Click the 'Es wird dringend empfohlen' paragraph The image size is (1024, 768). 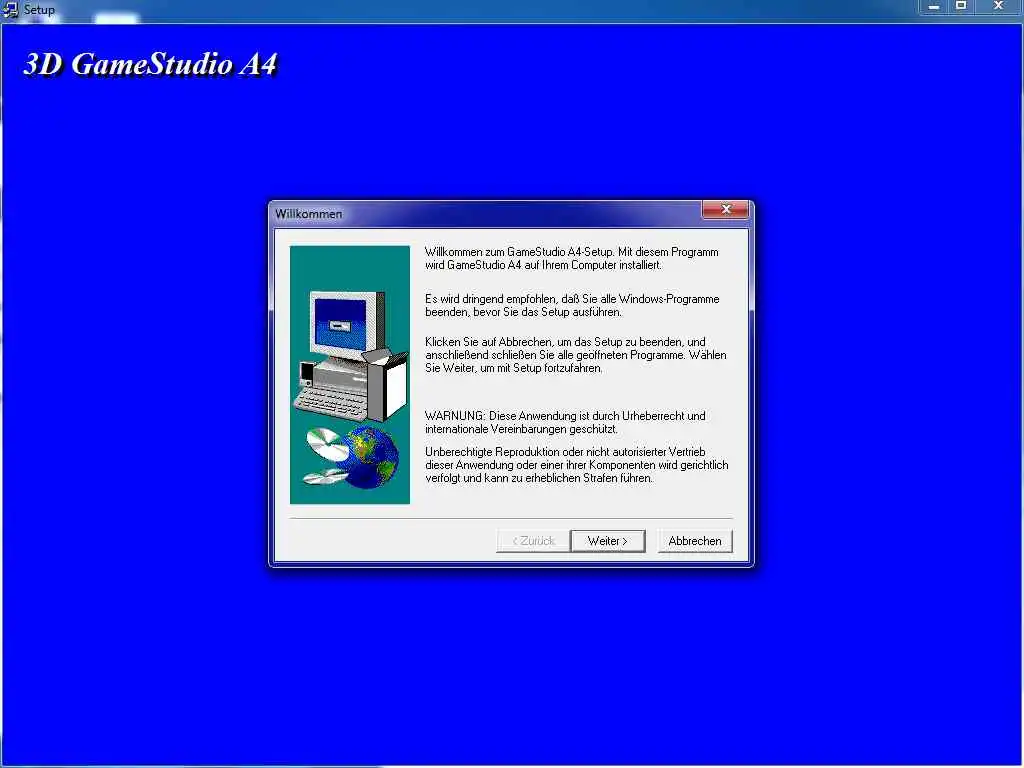(x=572, y=306)
